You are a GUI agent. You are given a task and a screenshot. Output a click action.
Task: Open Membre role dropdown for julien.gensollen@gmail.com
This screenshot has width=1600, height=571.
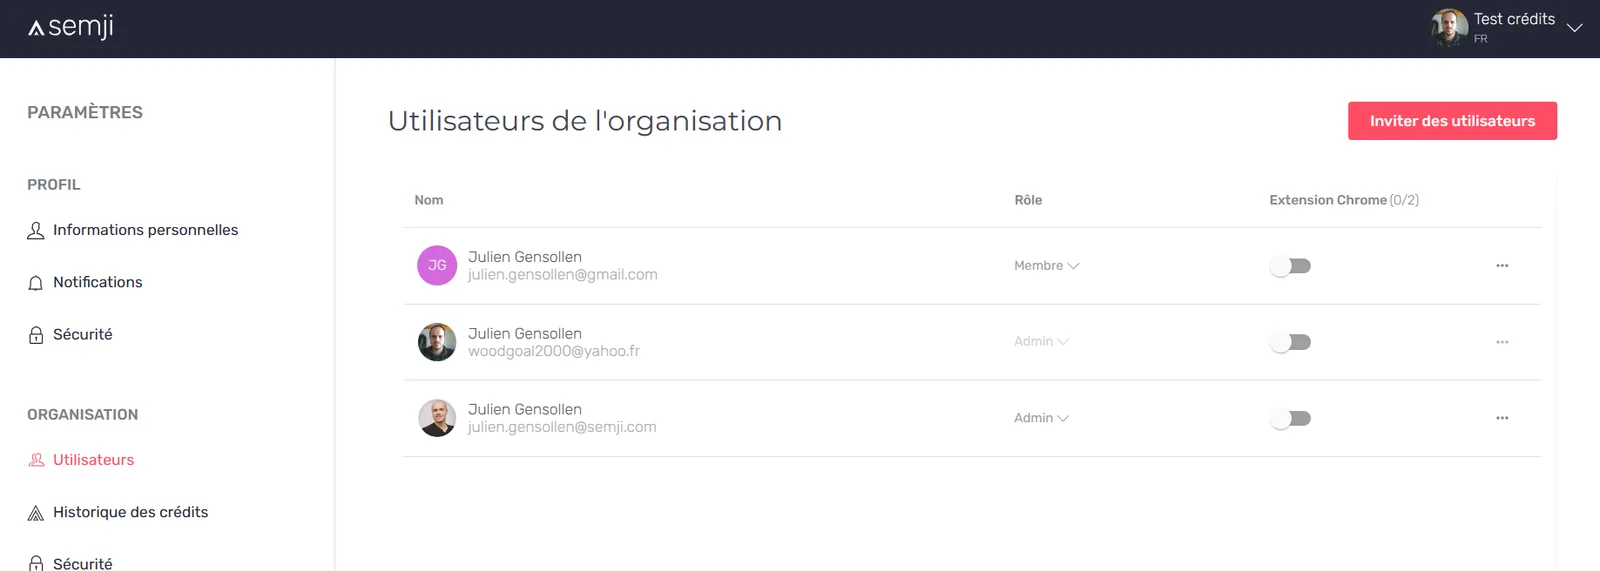(x=1046, y=266)
